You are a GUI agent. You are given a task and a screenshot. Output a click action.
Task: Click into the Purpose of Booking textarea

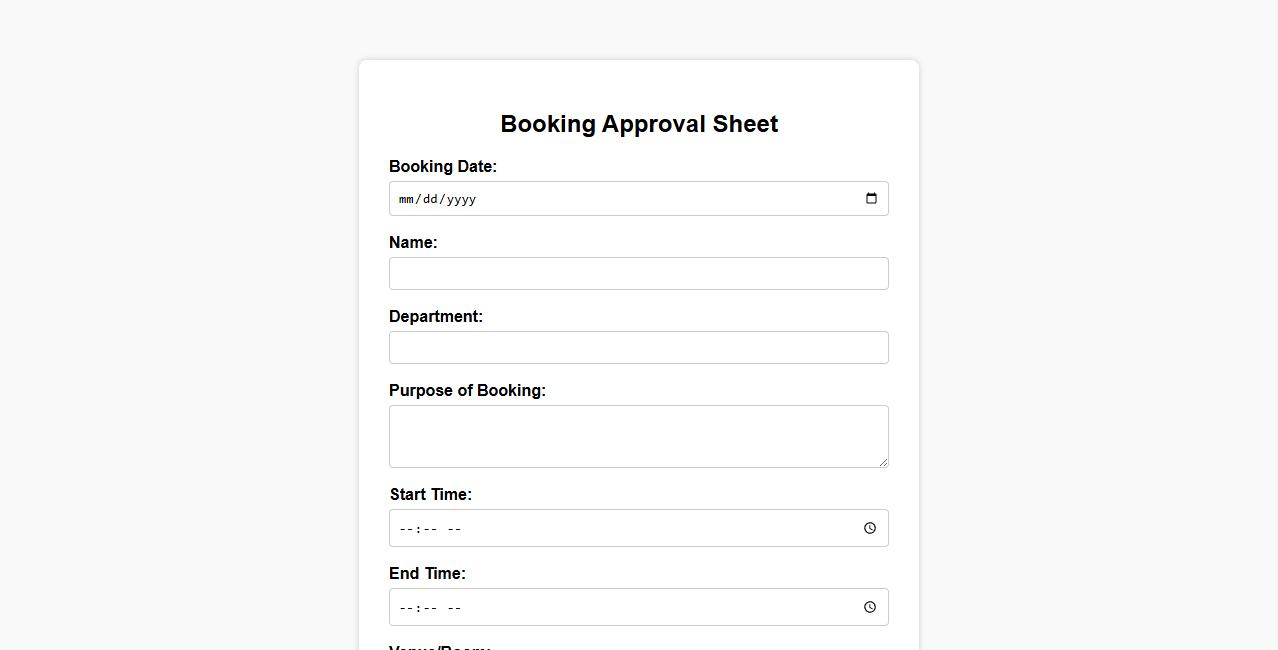tap(638, 436)
